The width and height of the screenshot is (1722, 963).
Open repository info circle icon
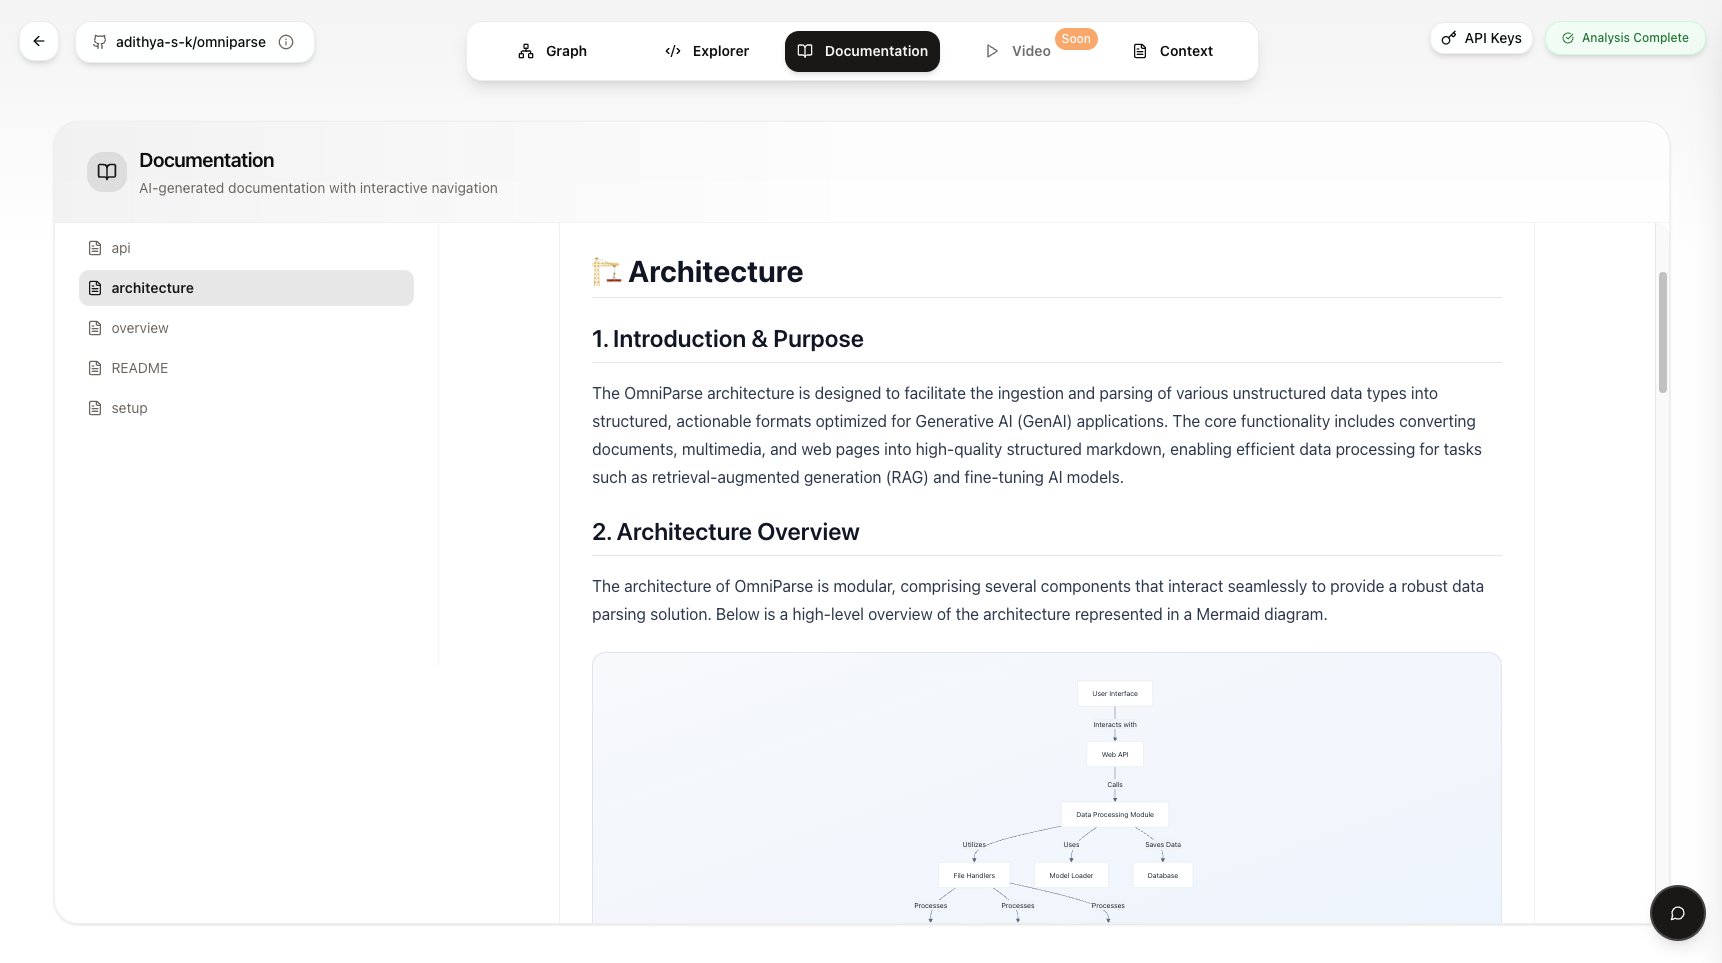coord(286,42)
